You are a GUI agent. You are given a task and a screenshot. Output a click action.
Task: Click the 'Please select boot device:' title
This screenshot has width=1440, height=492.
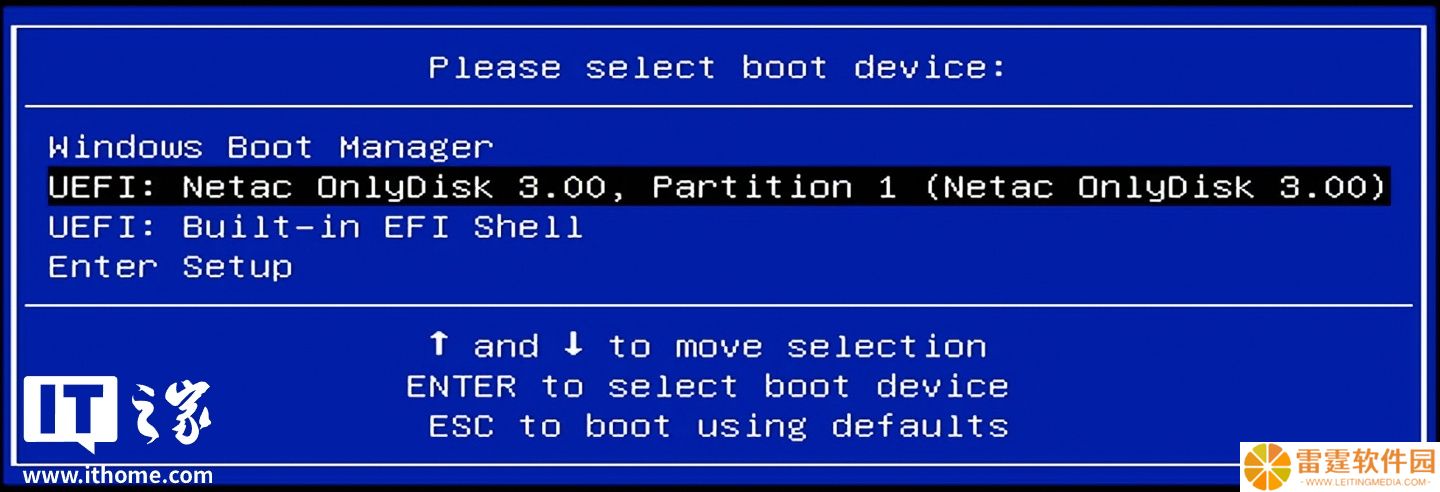(x=717, y=68)
